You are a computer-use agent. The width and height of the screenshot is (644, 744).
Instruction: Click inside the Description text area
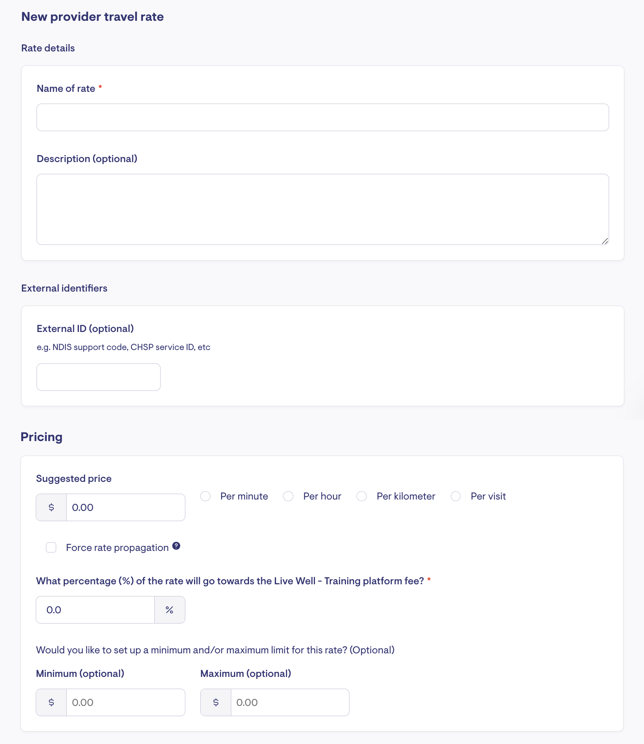tap(323, 209)
